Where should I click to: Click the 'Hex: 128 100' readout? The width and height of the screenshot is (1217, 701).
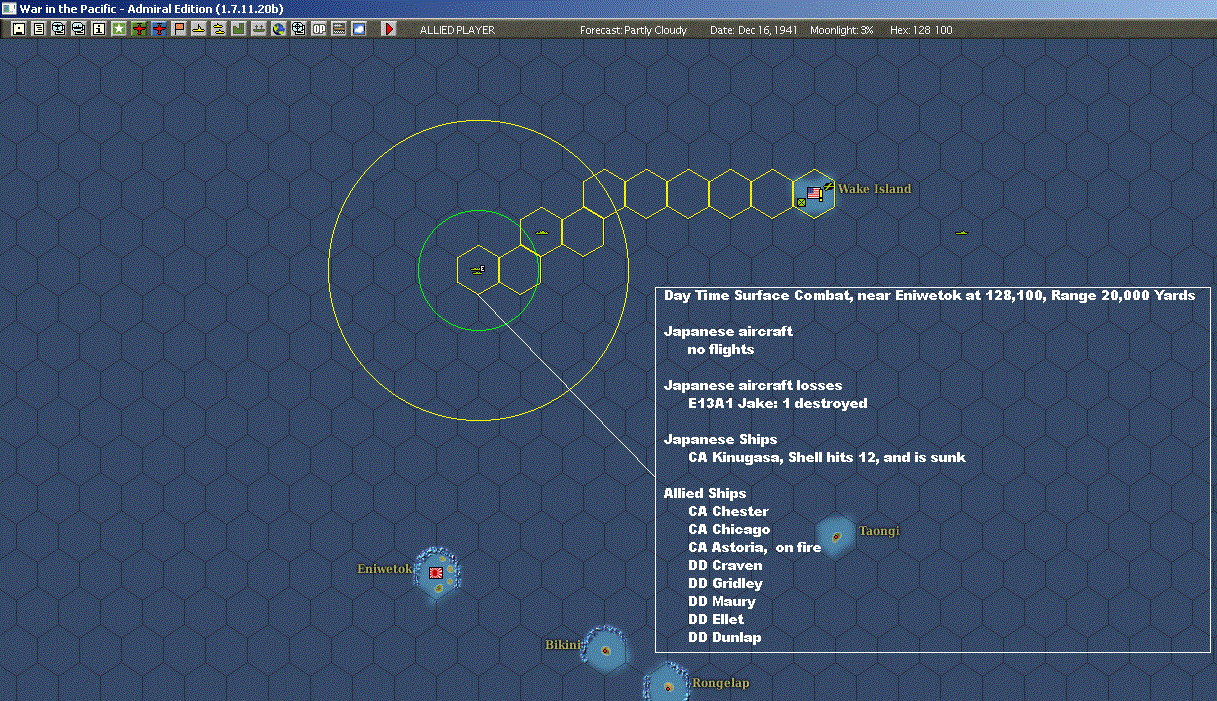pos(921,30)
